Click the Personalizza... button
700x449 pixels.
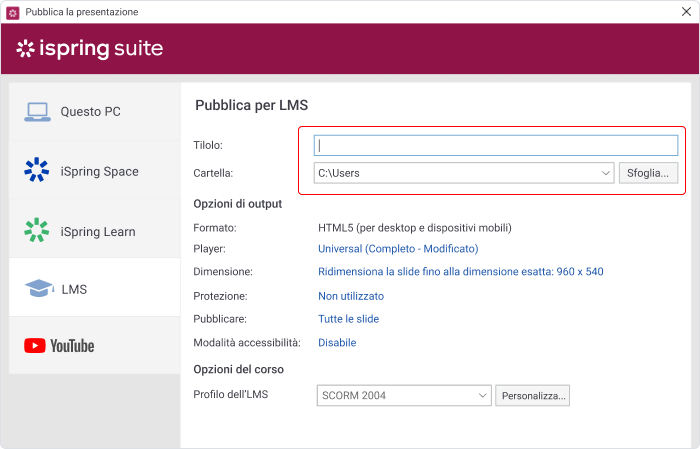(x=533, y=395)
